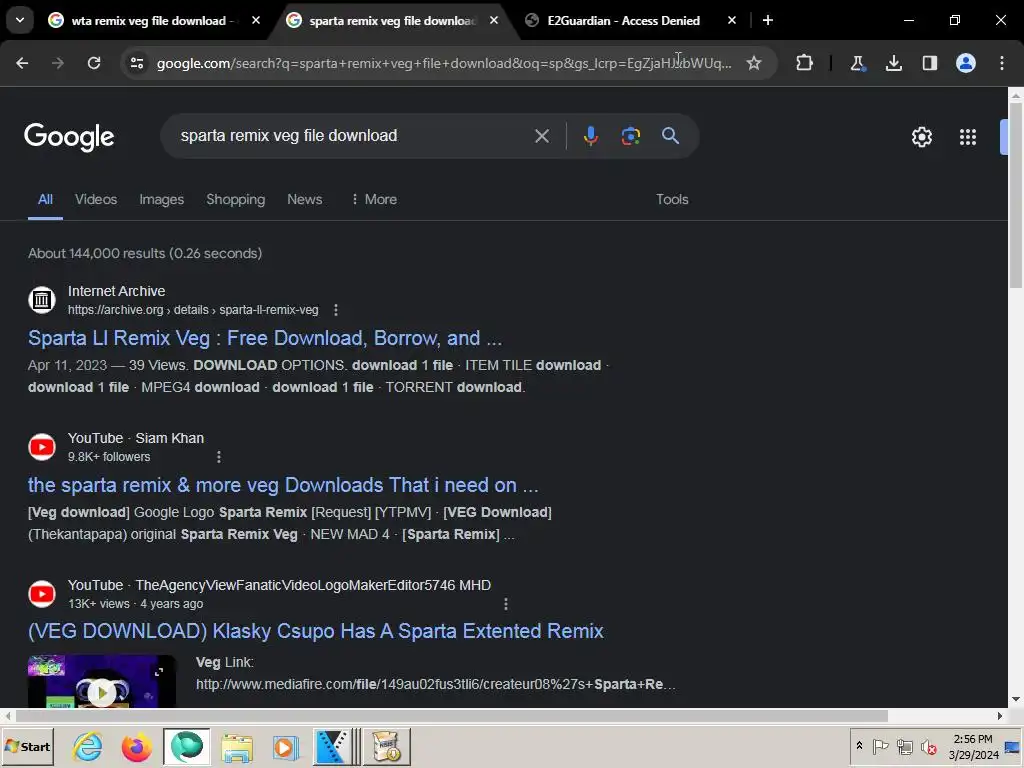
Task: Click the scroll down arrow
Action: coord(1016,699)
